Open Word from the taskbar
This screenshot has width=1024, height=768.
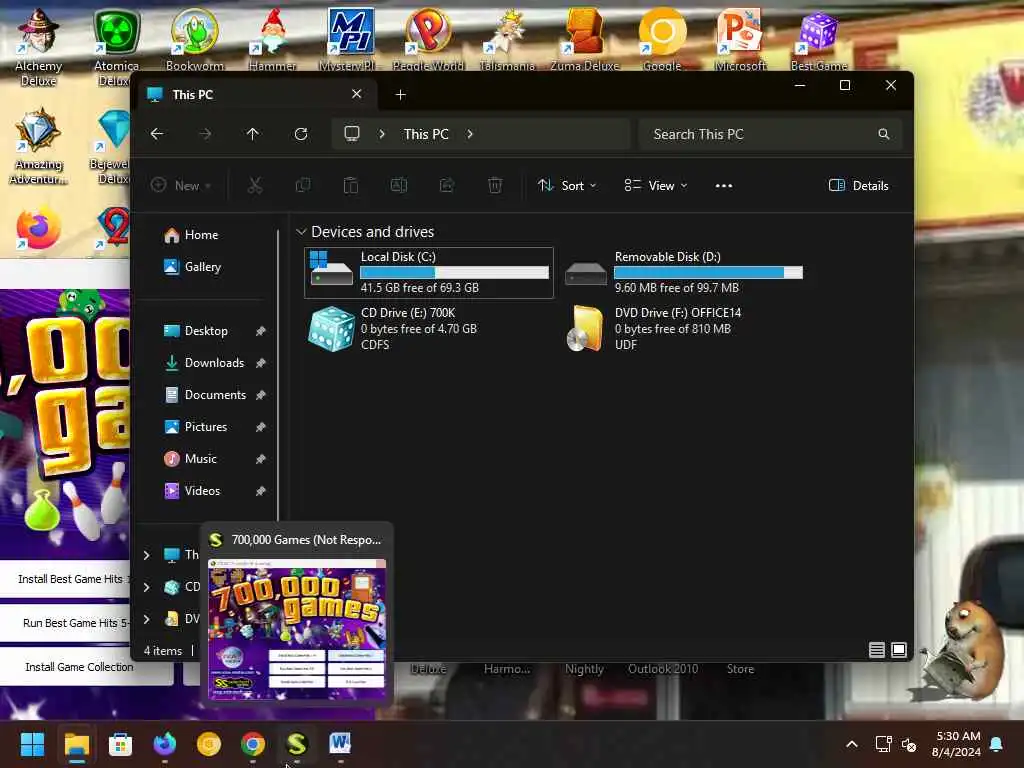pyautogui.click(x=340, y=744)
